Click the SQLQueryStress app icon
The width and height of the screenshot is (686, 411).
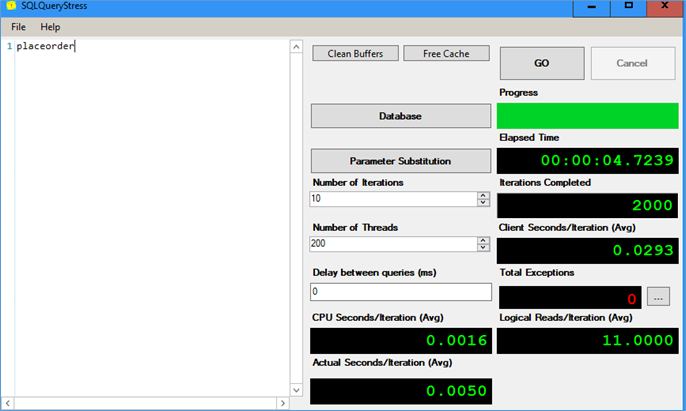click(11, 6)
